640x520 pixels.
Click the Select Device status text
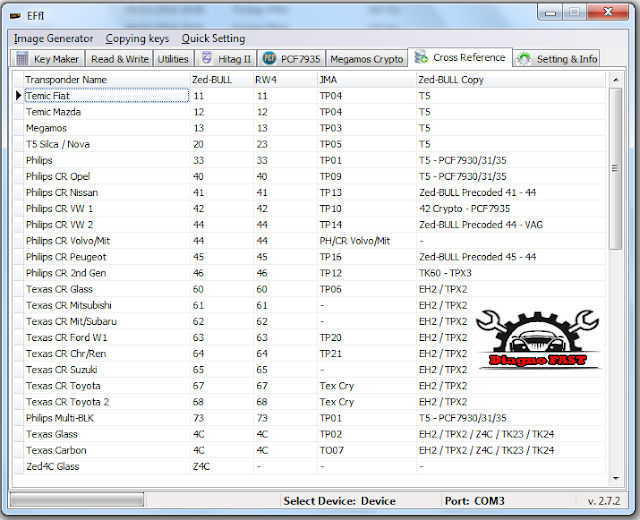pyautogui.click(x=340, y=501)
